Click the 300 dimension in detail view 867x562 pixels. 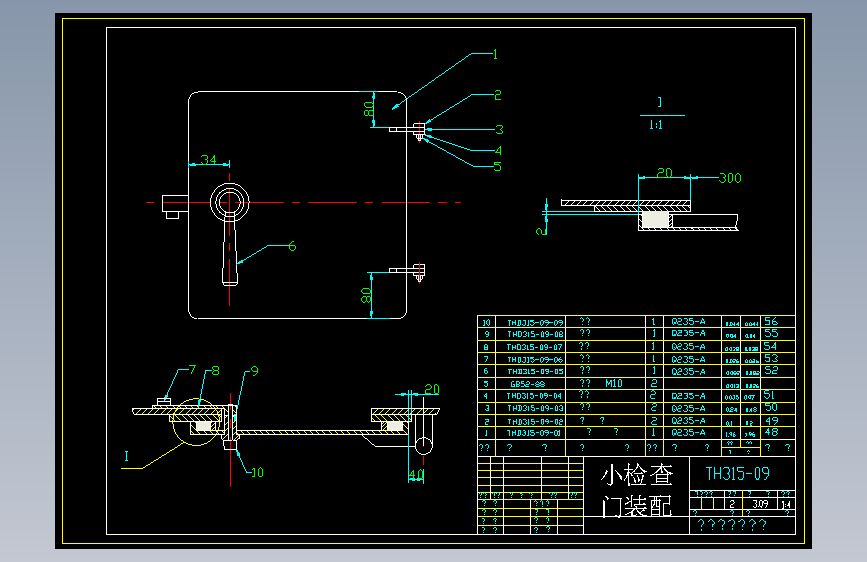pyautogui.click(x=730, y=178)
